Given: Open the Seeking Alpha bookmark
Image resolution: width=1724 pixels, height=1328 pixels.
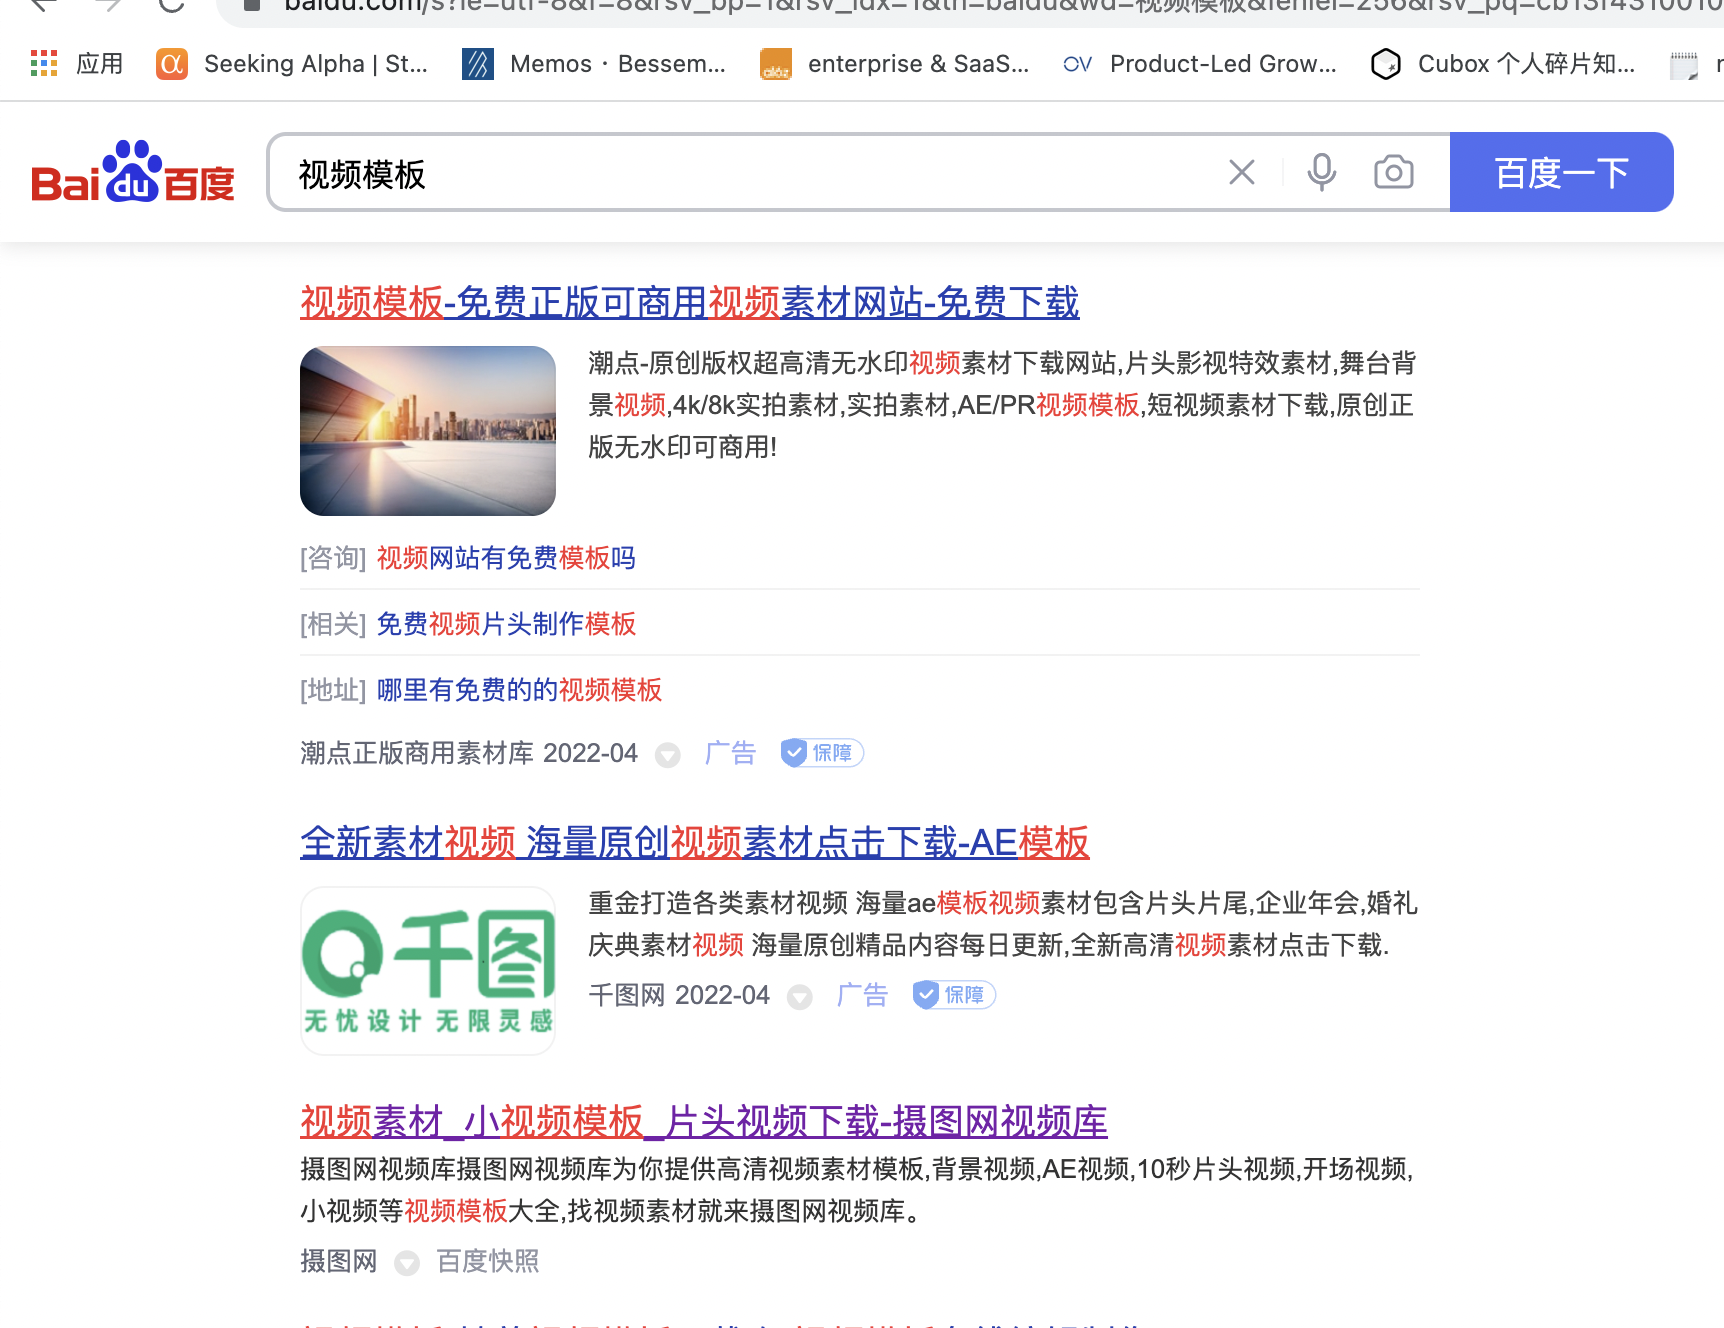Looking at the screenshot, I should click(x=292, y=64).
